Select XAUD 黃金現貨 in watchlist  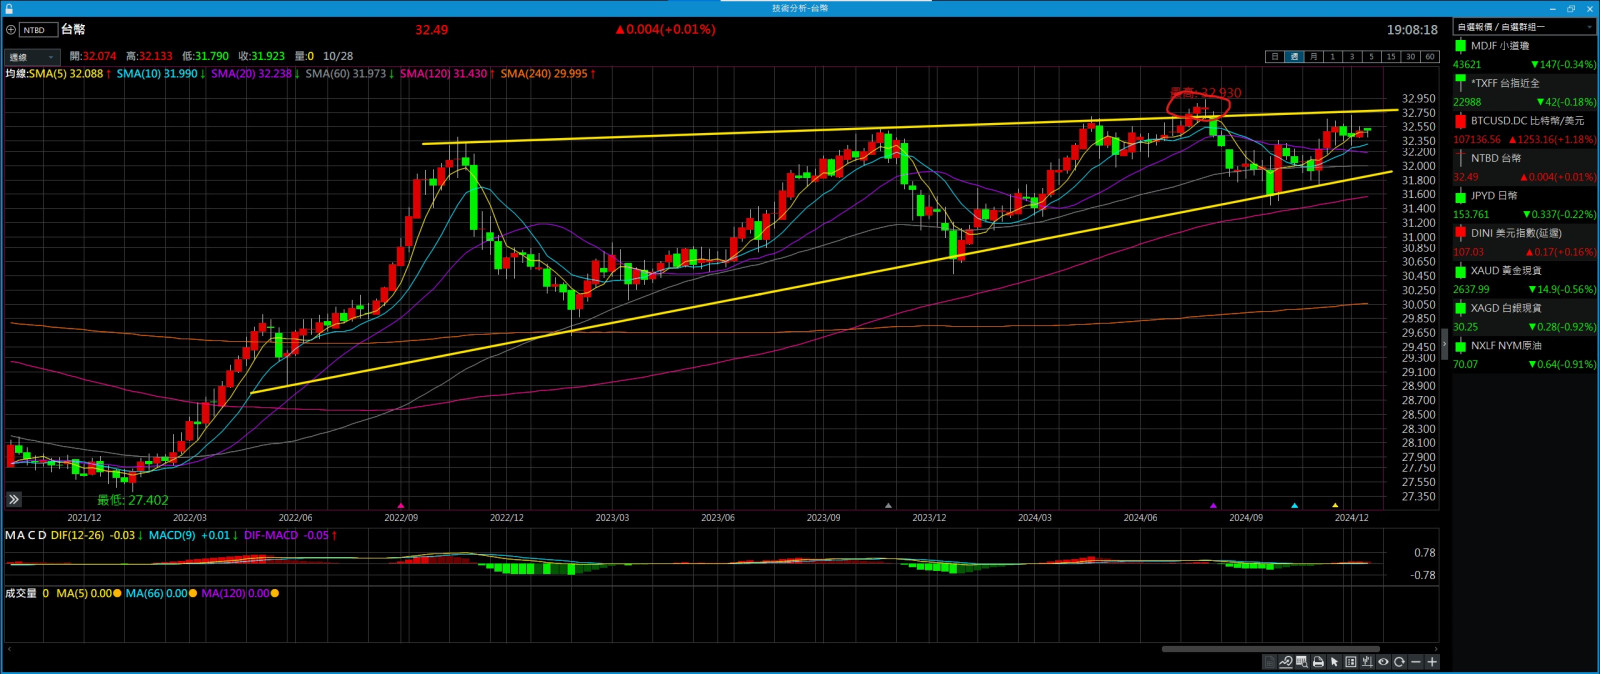[1524, 280]
